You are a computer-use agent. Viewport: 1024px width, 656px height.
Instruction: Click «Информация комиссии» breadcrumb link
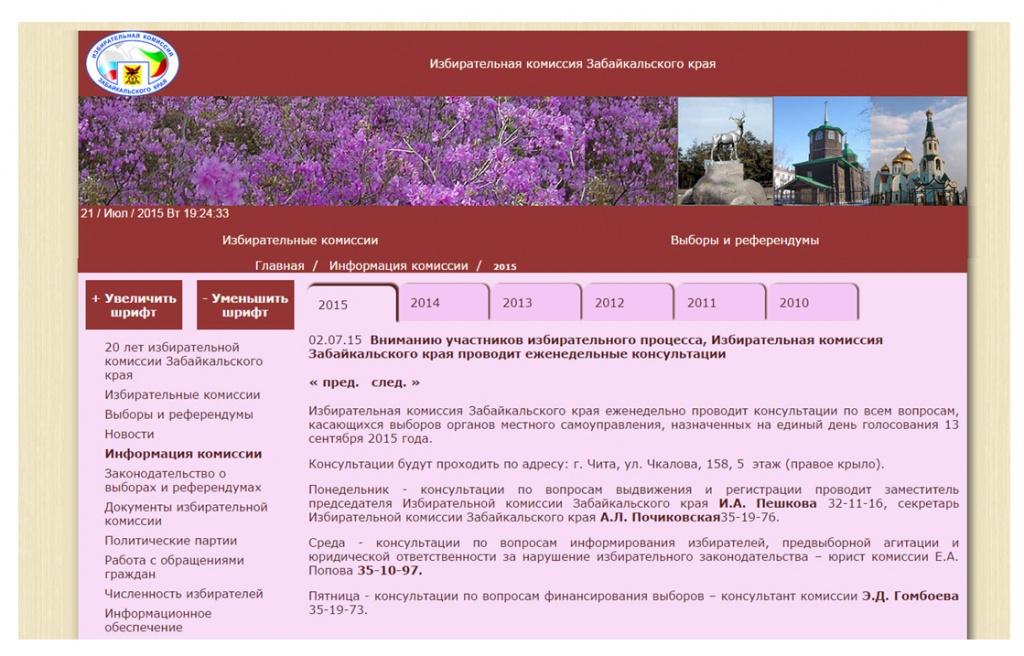tap(398, 266)
